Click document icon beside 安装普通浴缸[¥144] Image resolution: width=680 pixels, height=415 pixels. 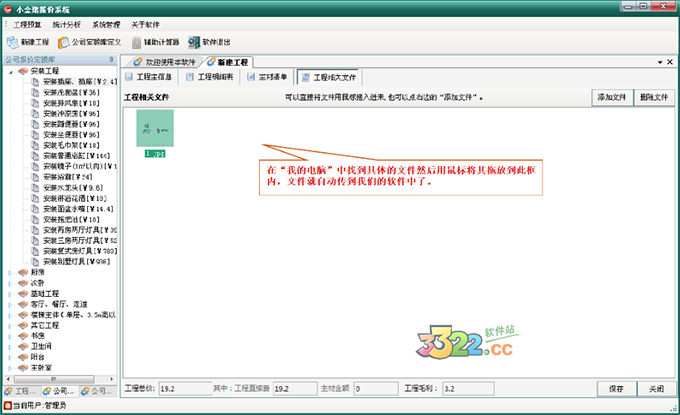click(x=35, y=156)
